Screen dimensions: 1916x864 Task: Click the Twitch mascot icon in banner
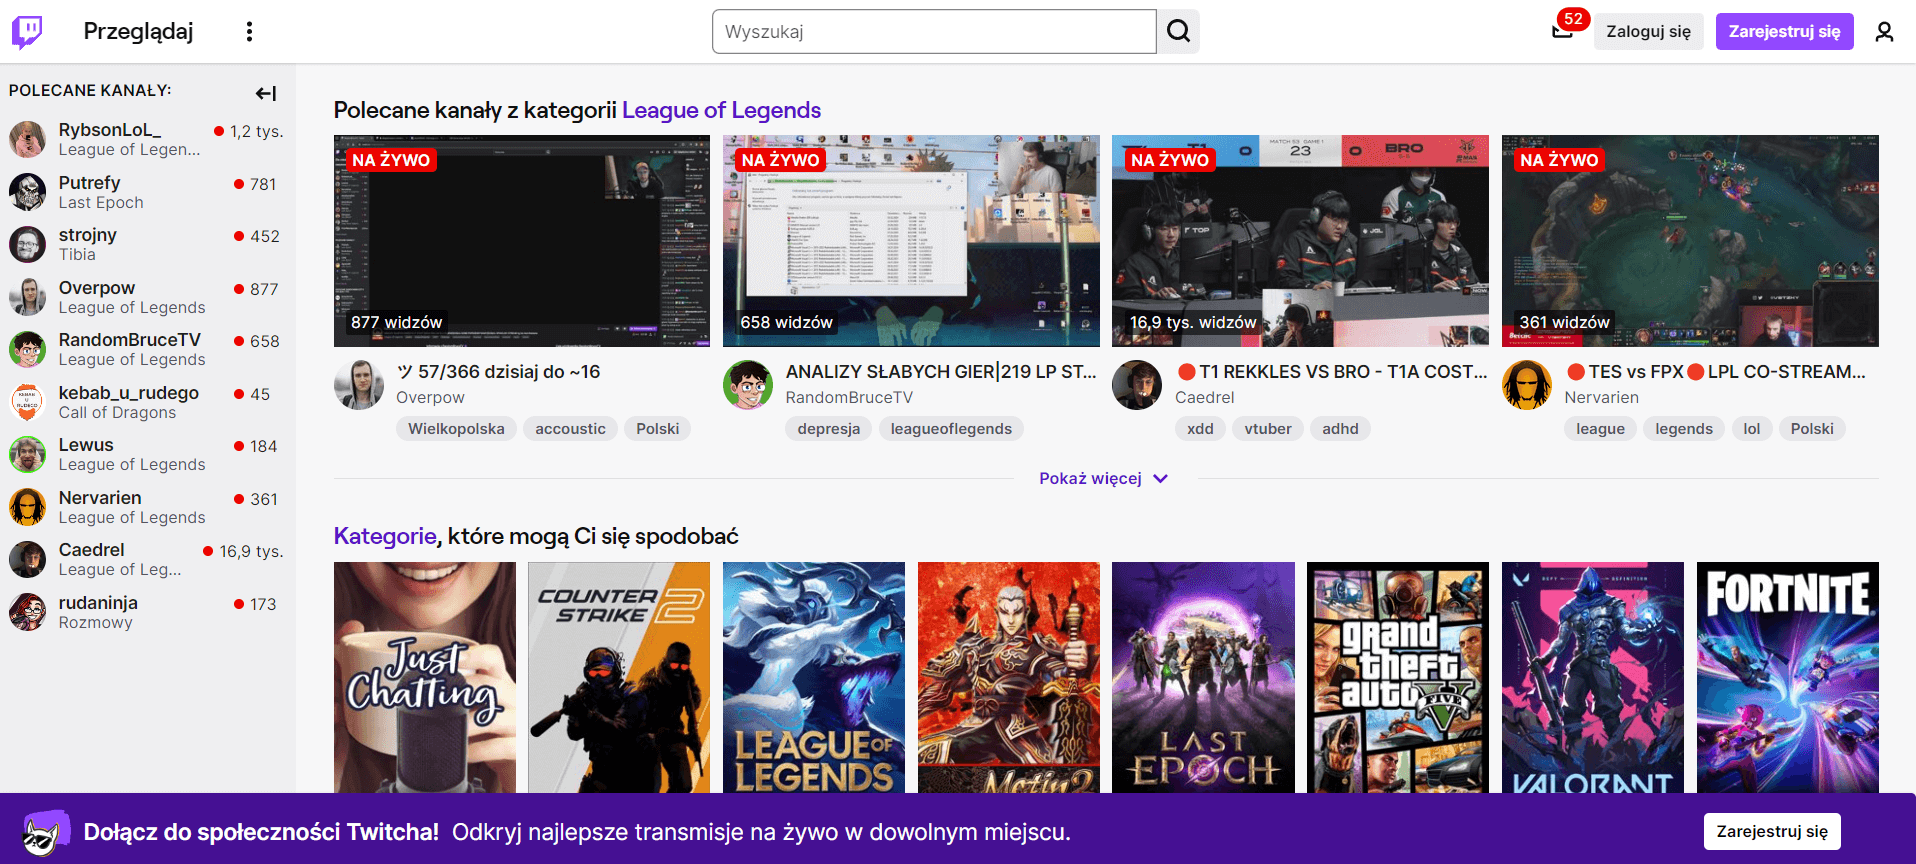coord(45,832)
